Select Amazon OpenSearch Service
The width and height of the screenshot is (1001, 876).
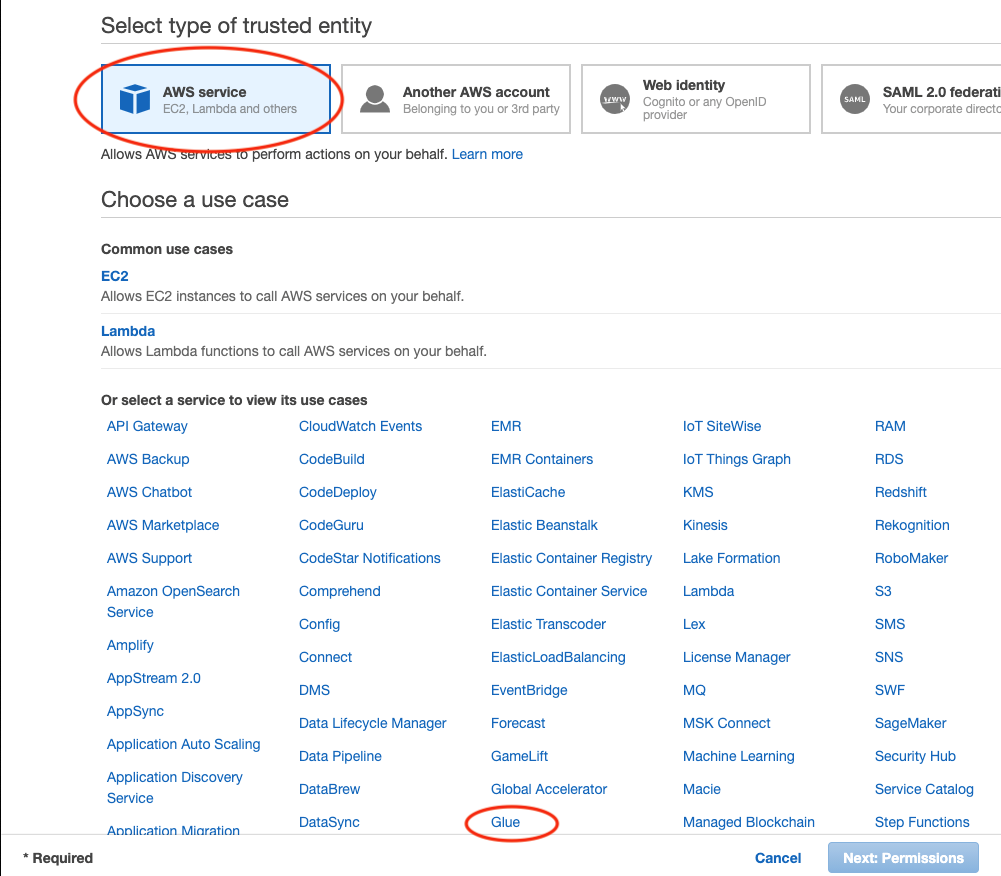173,601
